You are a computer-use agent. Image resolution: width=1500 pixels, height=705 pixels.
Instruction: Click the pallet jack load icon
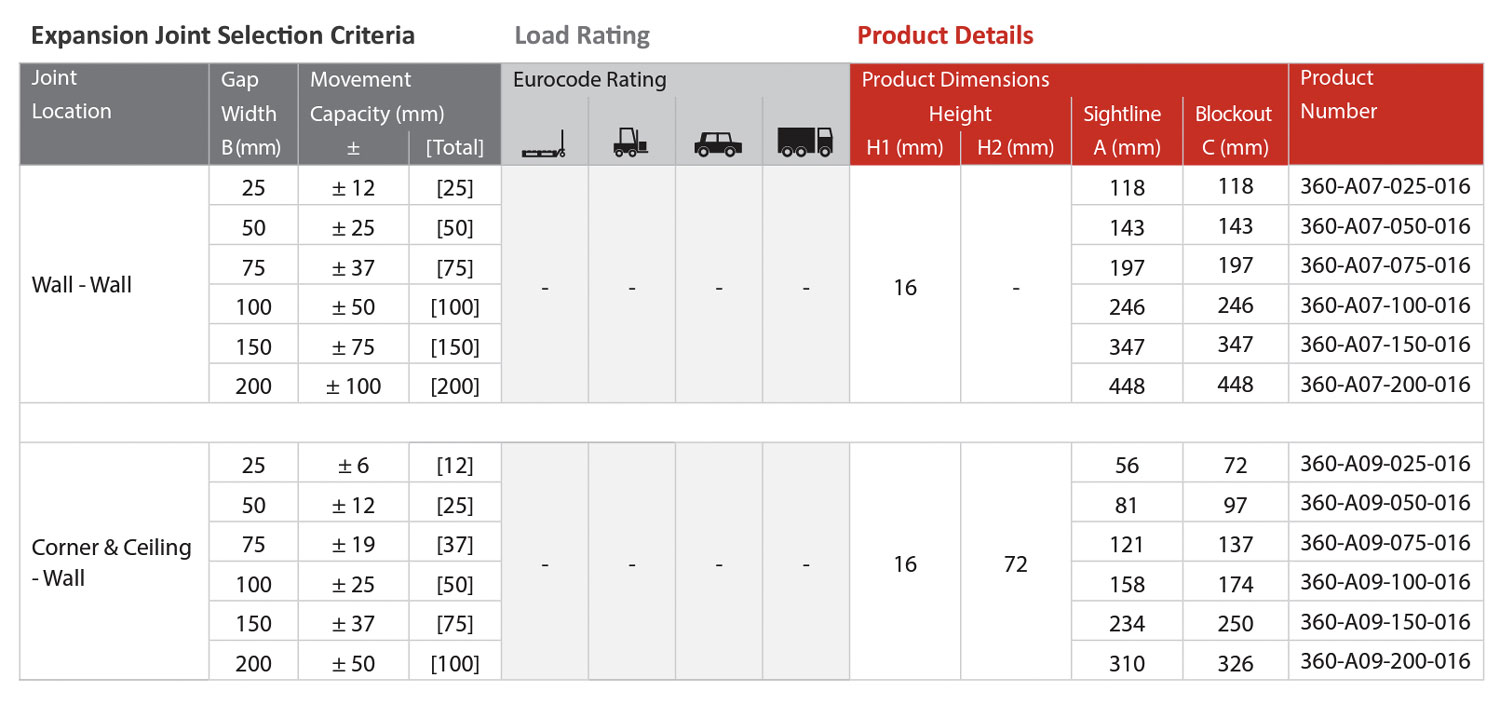[545, 145]
